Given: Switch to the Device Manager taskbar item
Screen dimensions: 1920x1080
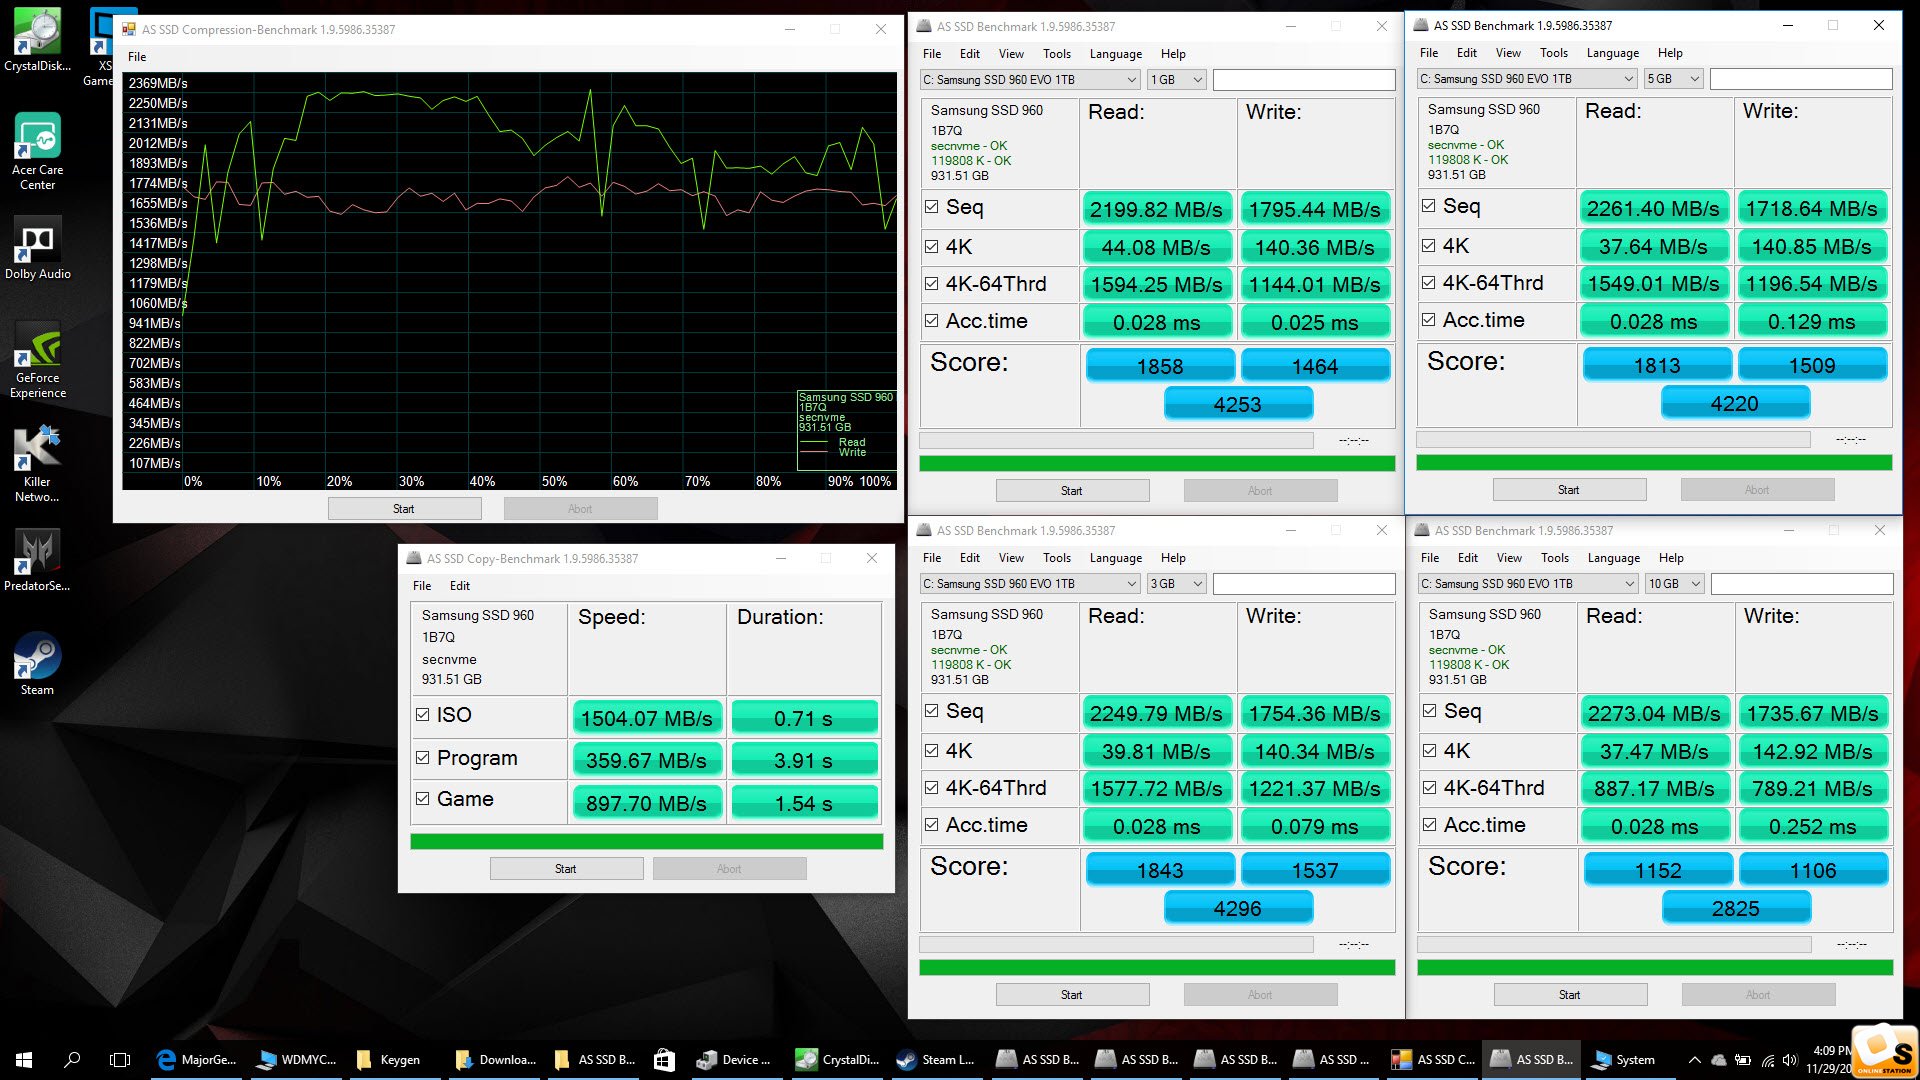Looking at the screenshot, I should [735, 1060].
